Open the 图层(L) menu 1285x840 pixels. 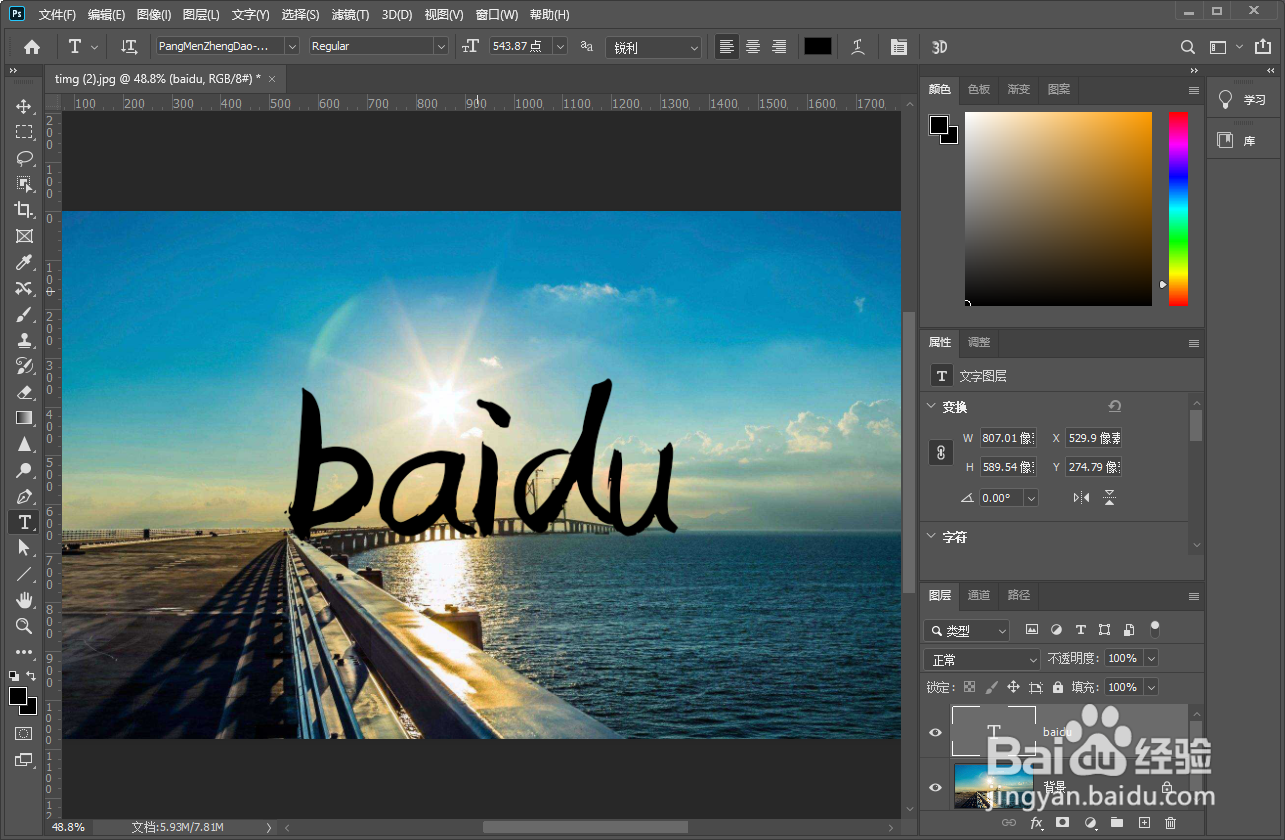tap(201, 15)
